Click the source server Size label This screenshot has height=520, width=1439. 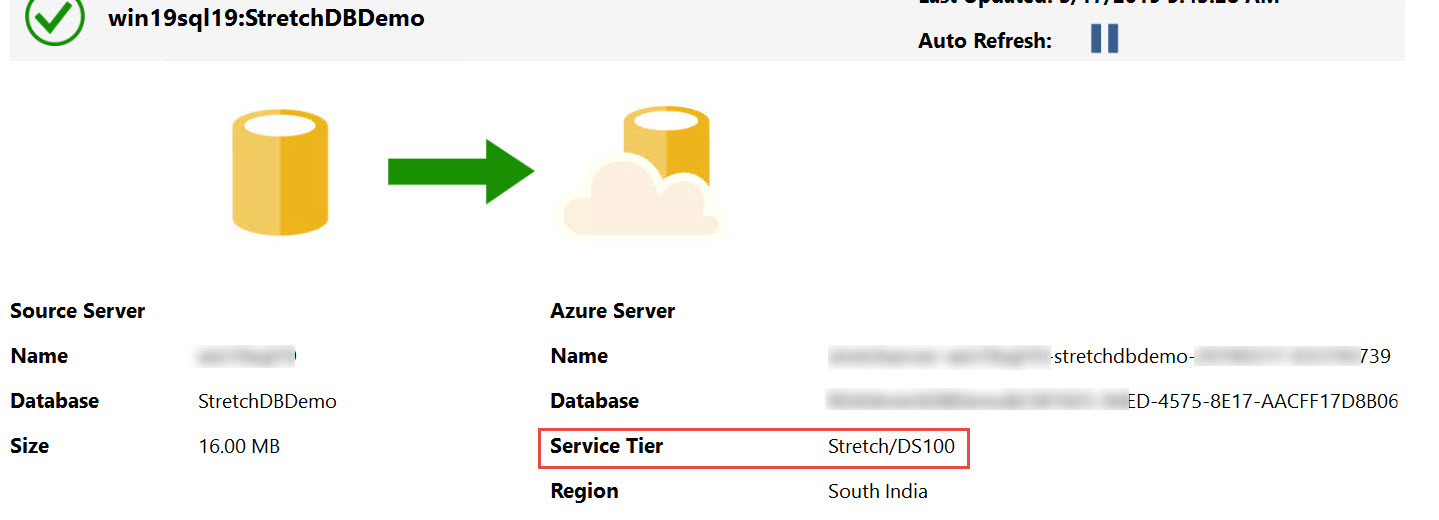[x=30, y=446]
